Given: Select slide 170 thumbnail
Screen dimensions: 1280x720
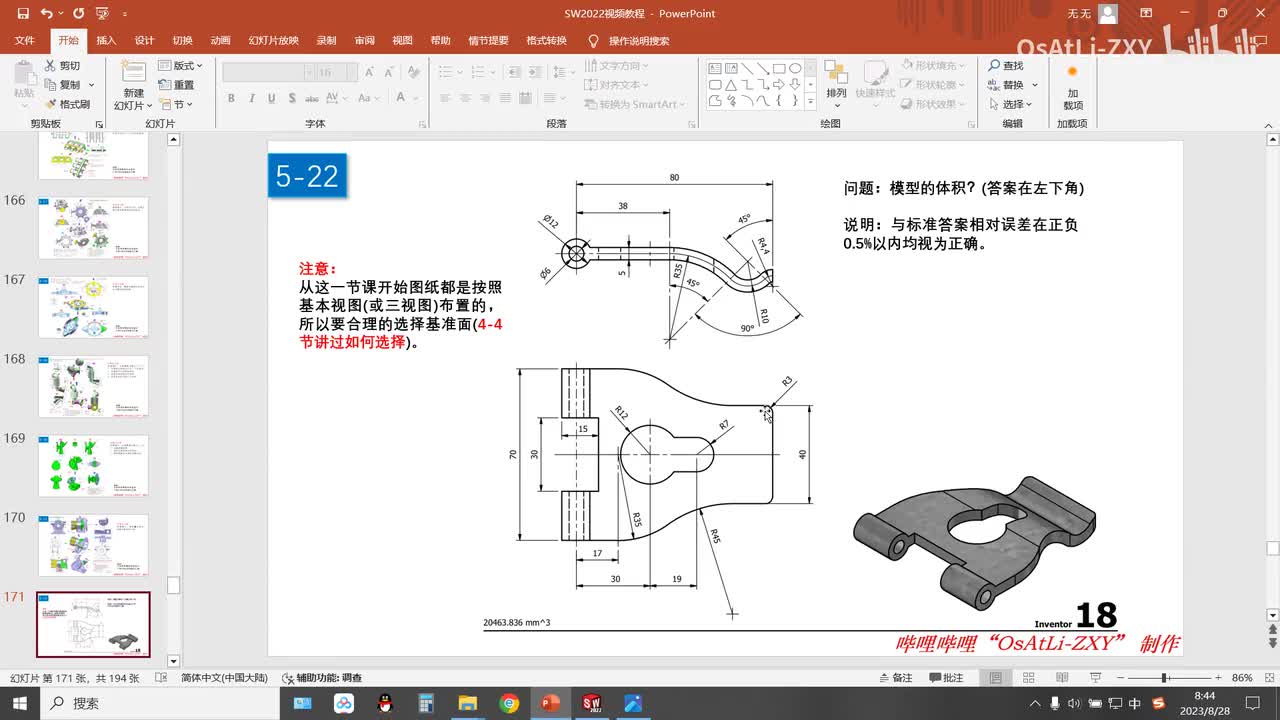Looking at the screenshot, I should coord(93,545).
